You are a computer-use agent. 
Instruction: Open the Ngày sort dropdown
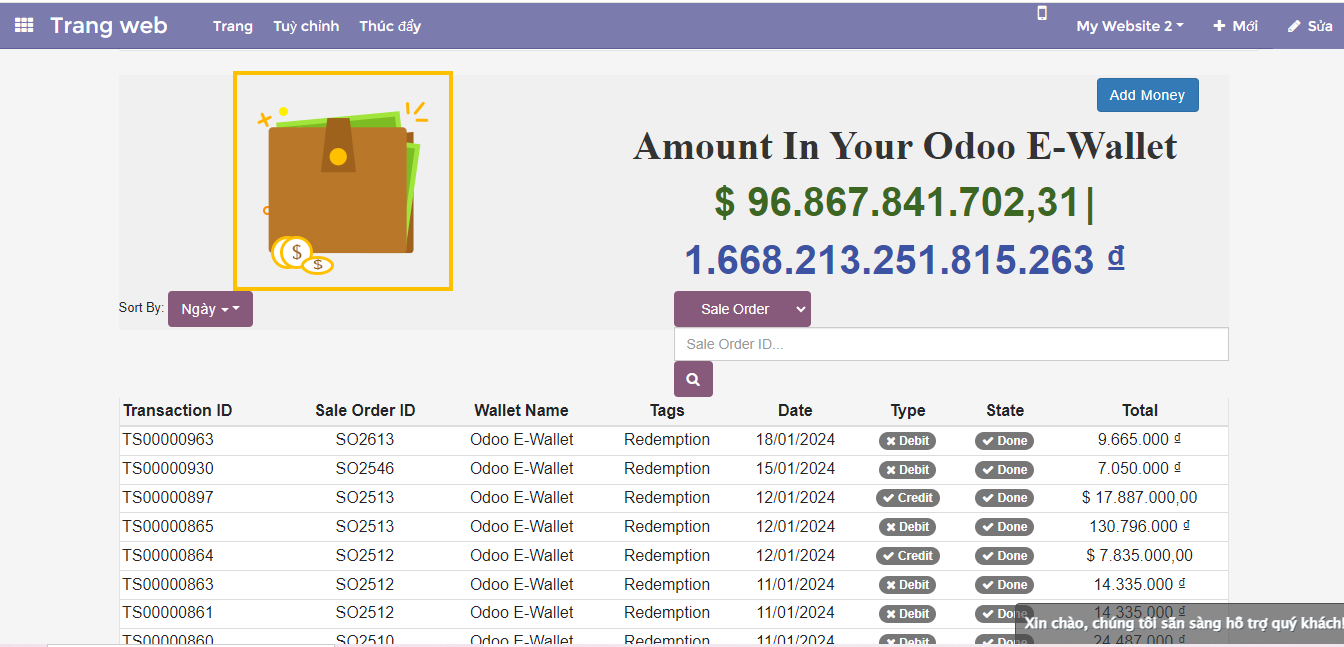coord(210,309)
